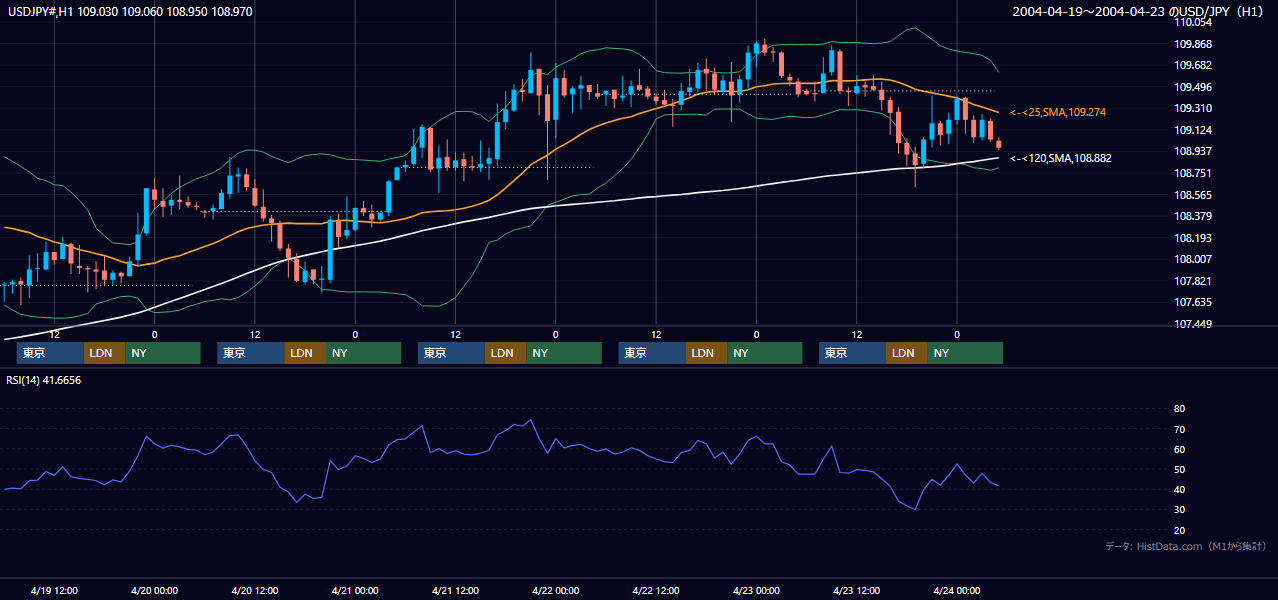Select the 109.310 price level
This screenshot has width=1278, height=600.
pyautogui.click(x=1193, y=108)
